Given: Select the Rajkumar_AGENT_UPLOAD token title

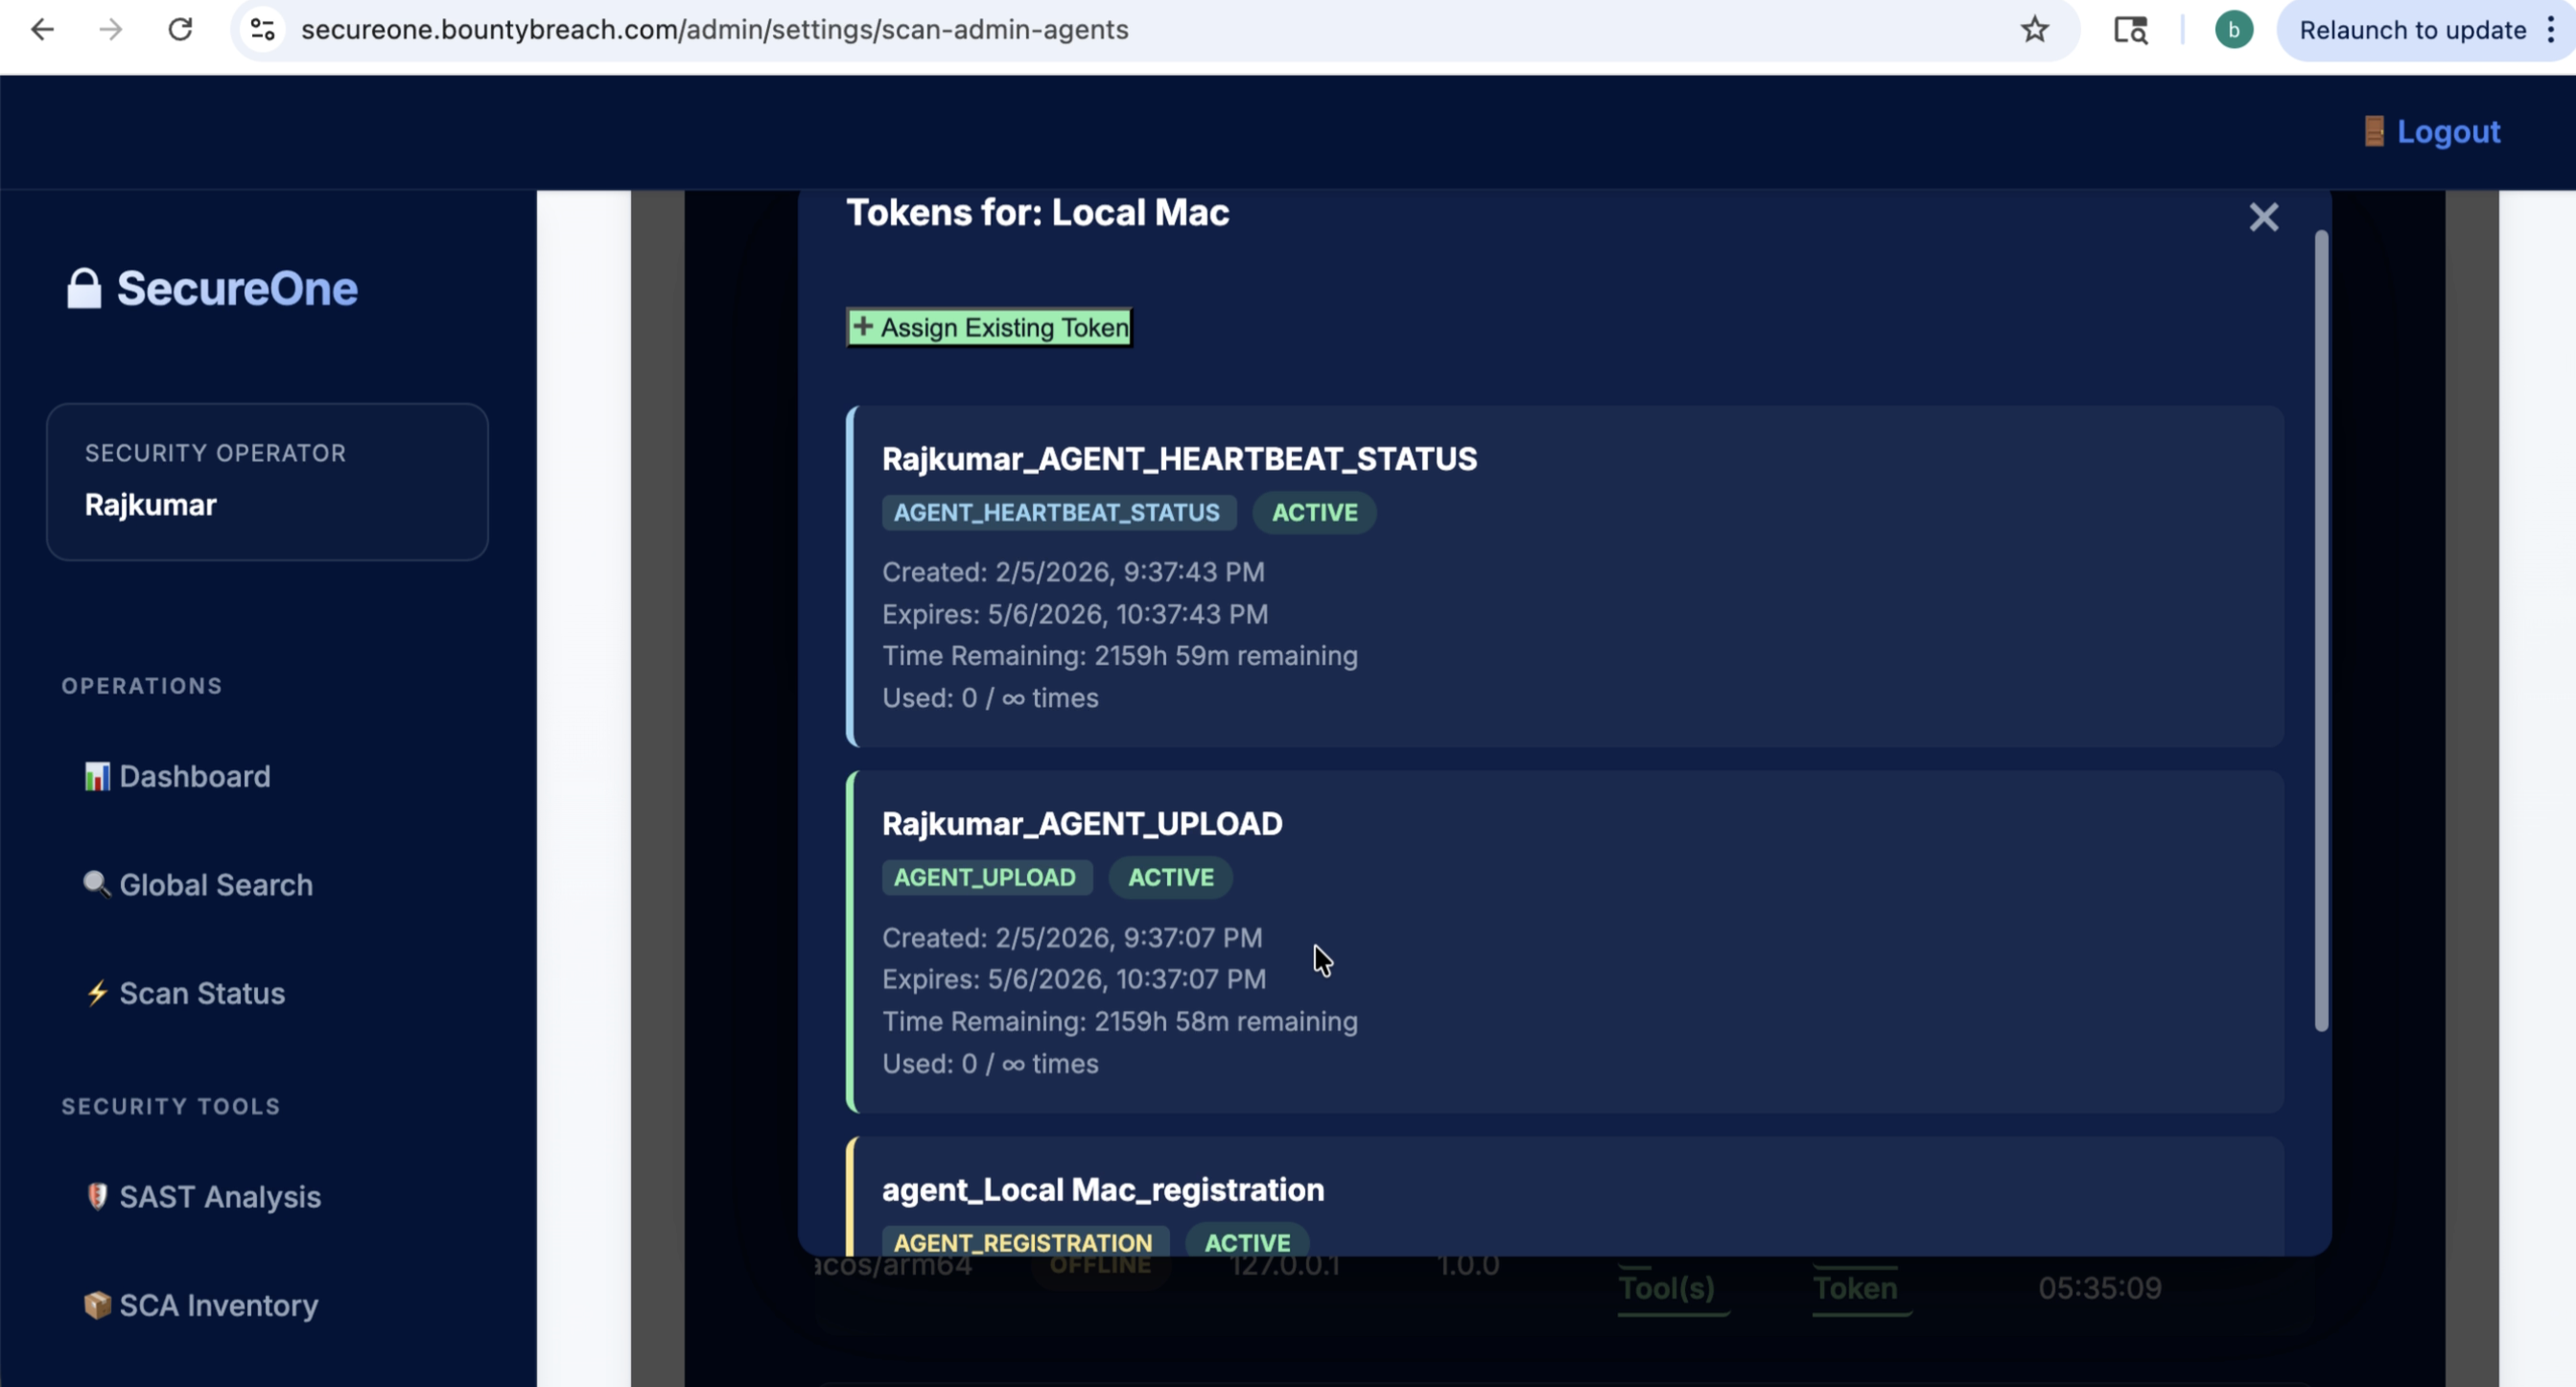Looking at the screenshot, I should [x=1082, y=824].
